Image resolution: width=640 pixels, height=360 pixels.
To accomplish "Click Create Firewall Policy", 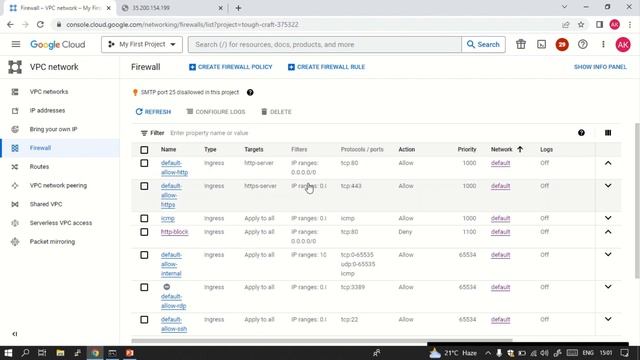I will click(231, 67).
